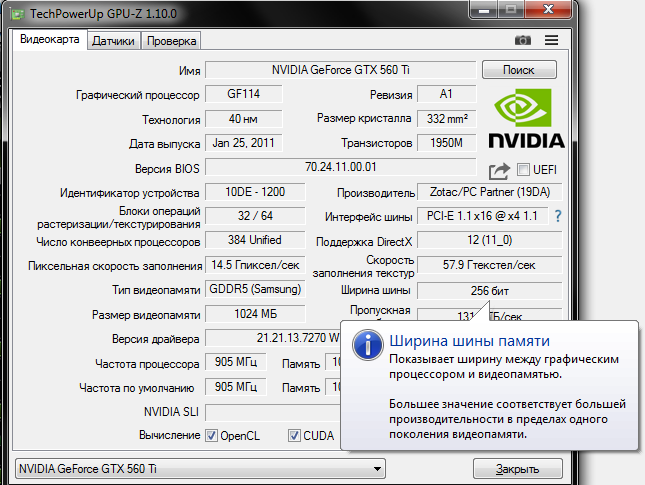
Task: Click the NVIDIA logo
Action: (x=527, y=118)
